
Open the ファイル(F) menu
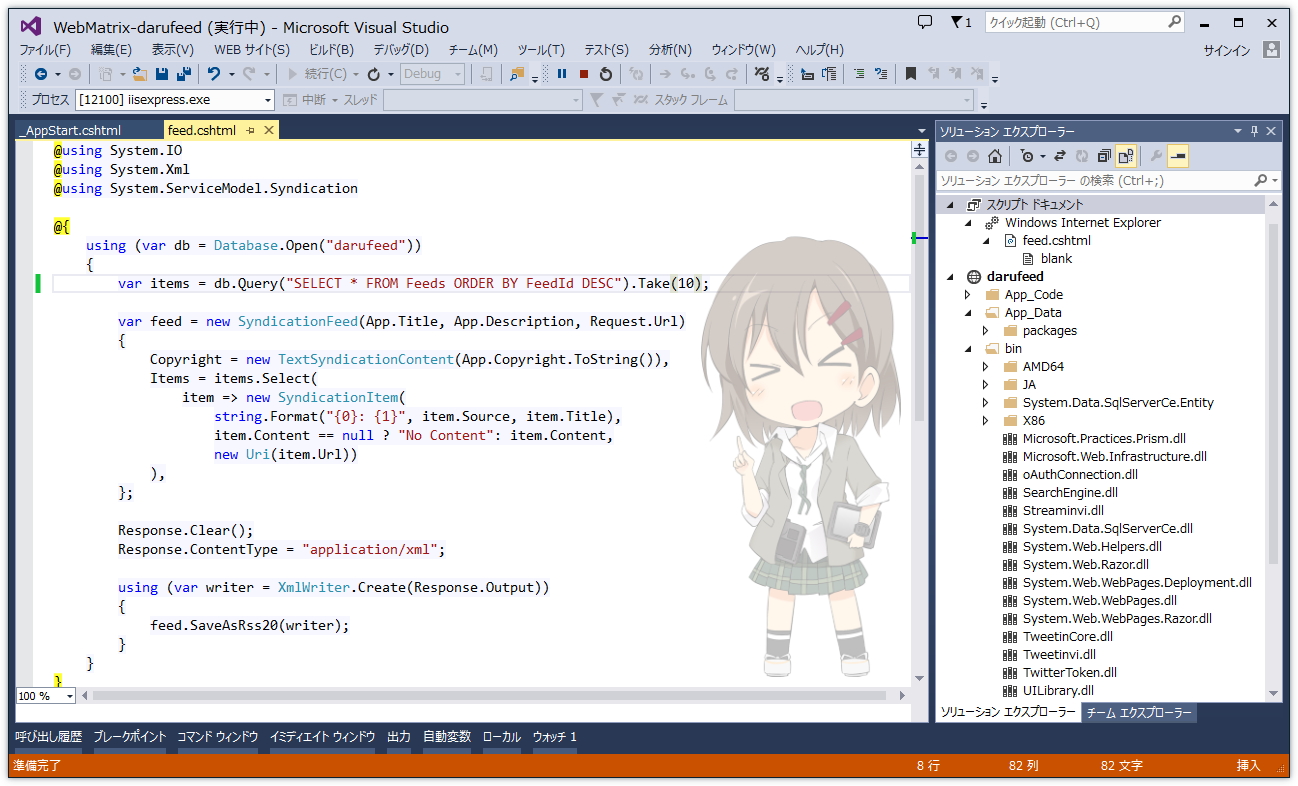[45, 49]
